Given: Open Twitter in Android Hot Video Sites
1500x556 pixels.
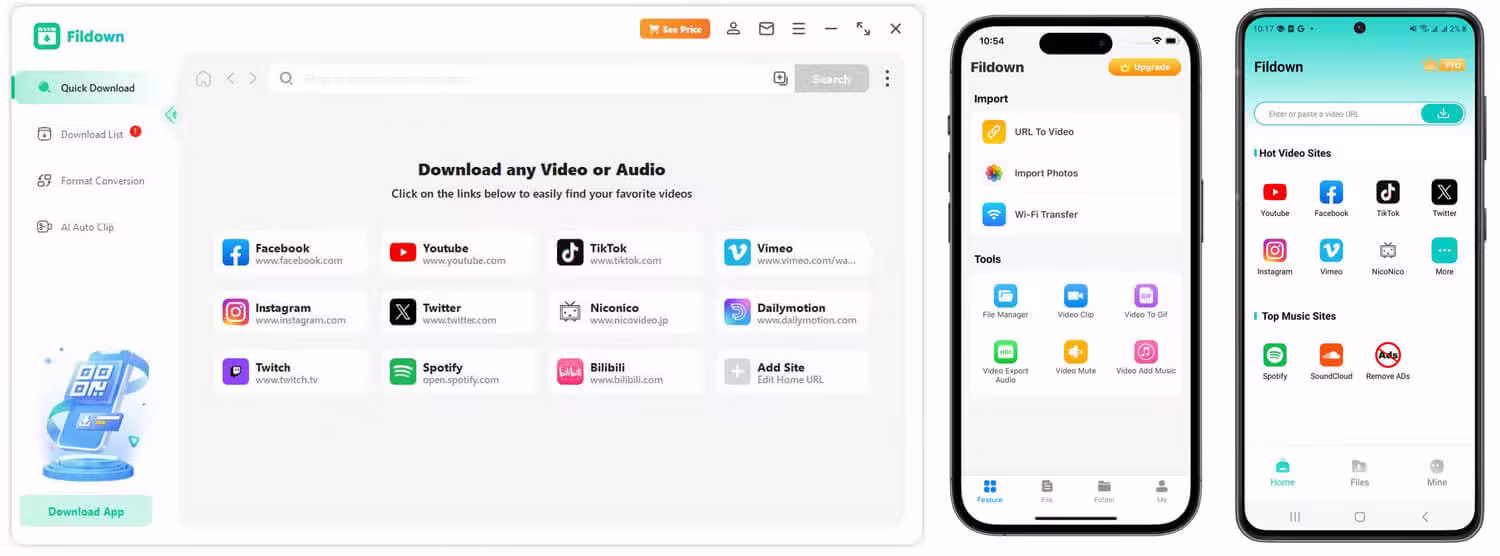Looking at the screenshot, I should (1444, 198).
